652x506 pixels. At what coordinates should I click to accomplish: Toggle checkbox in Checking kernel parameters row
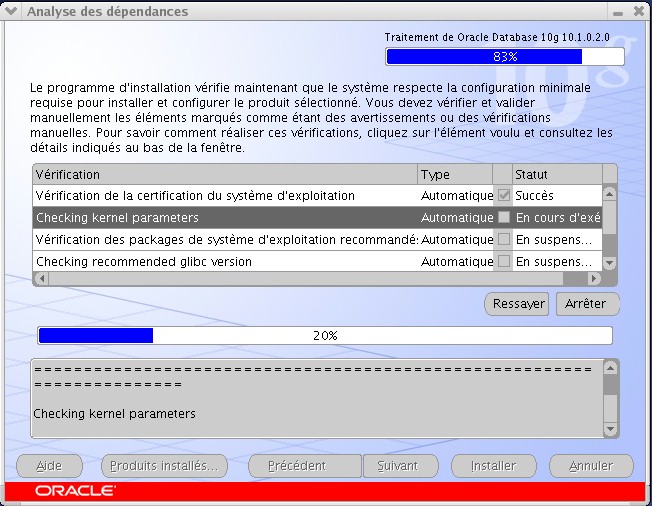click(504, 217)
